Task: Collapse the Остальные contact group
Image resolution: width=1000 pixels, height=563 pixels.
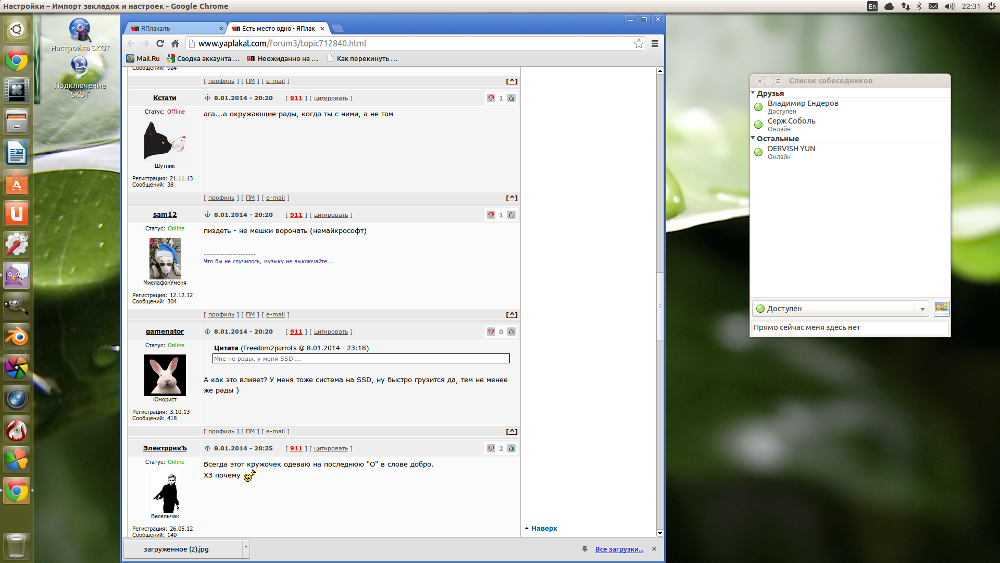Action: coord(753,138)
